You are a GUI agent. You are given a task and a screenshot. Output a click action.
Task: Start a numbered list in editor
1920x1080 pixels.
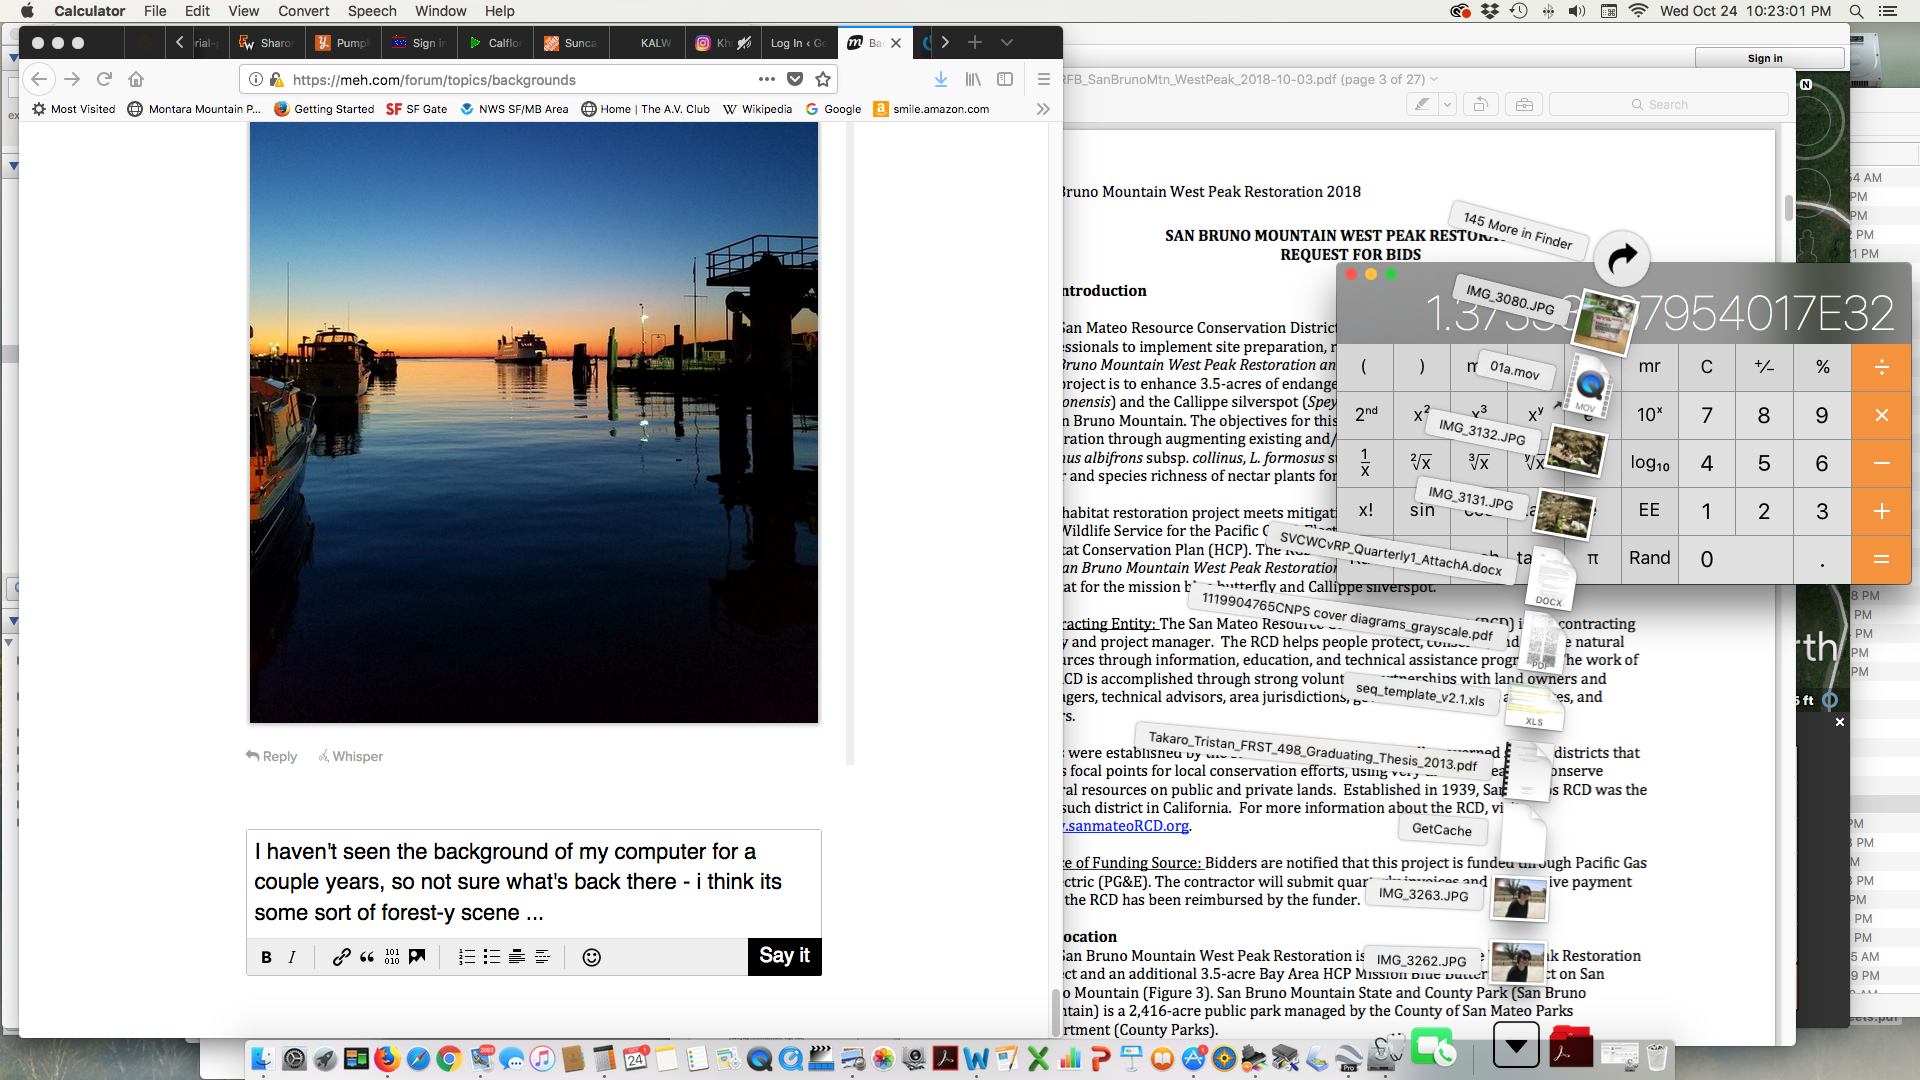[x=466, y=957]
